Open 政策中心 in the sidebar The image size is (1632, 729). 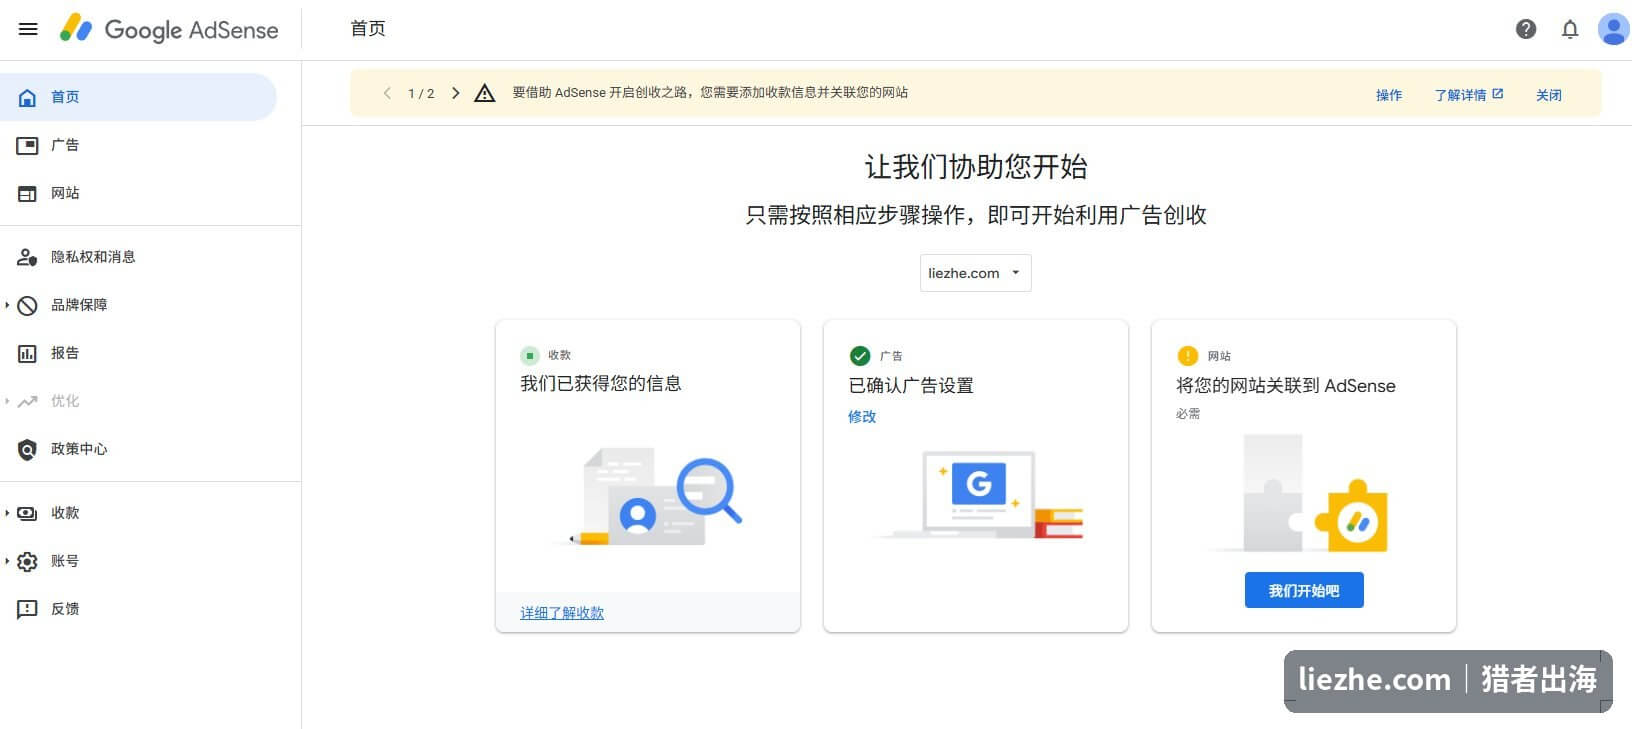pos(138,449)
